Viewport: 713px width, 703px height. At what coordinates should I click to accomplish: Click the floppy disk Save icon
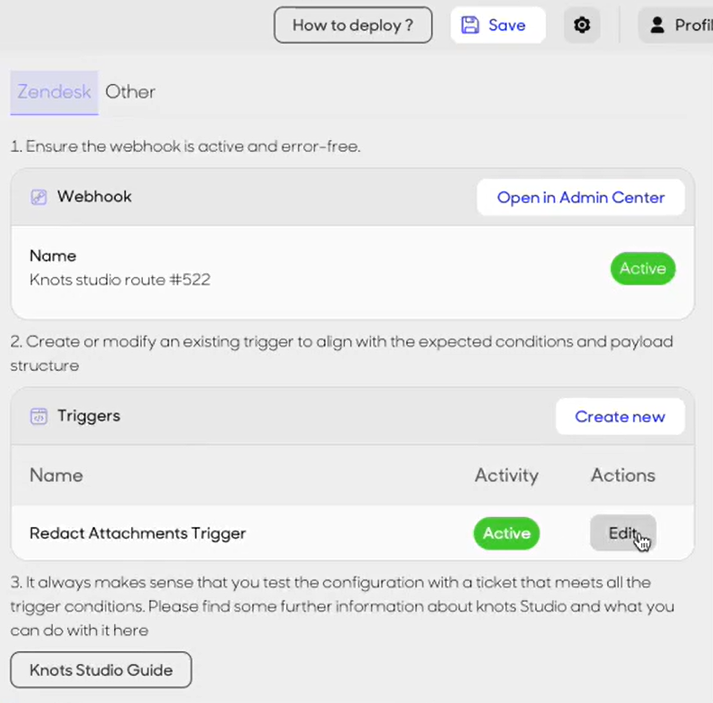(470, 25)
